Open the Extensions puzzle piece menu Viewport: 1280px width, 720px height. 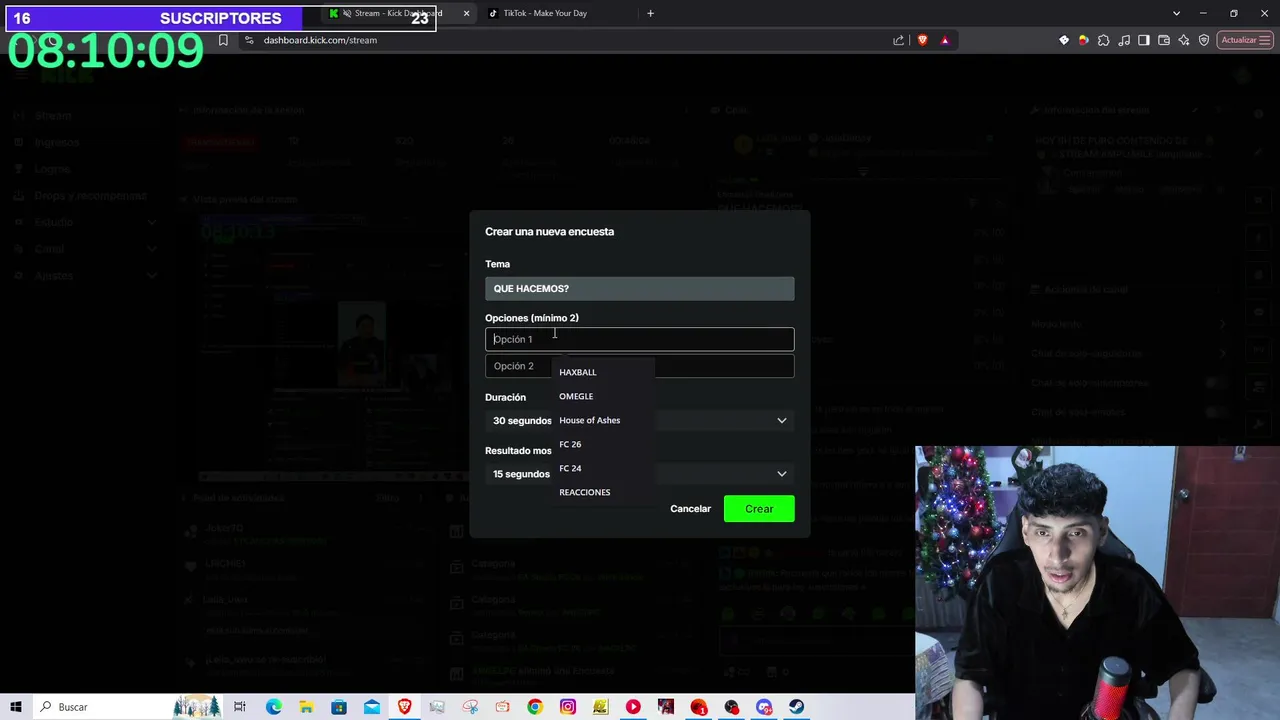(1104, 40)
